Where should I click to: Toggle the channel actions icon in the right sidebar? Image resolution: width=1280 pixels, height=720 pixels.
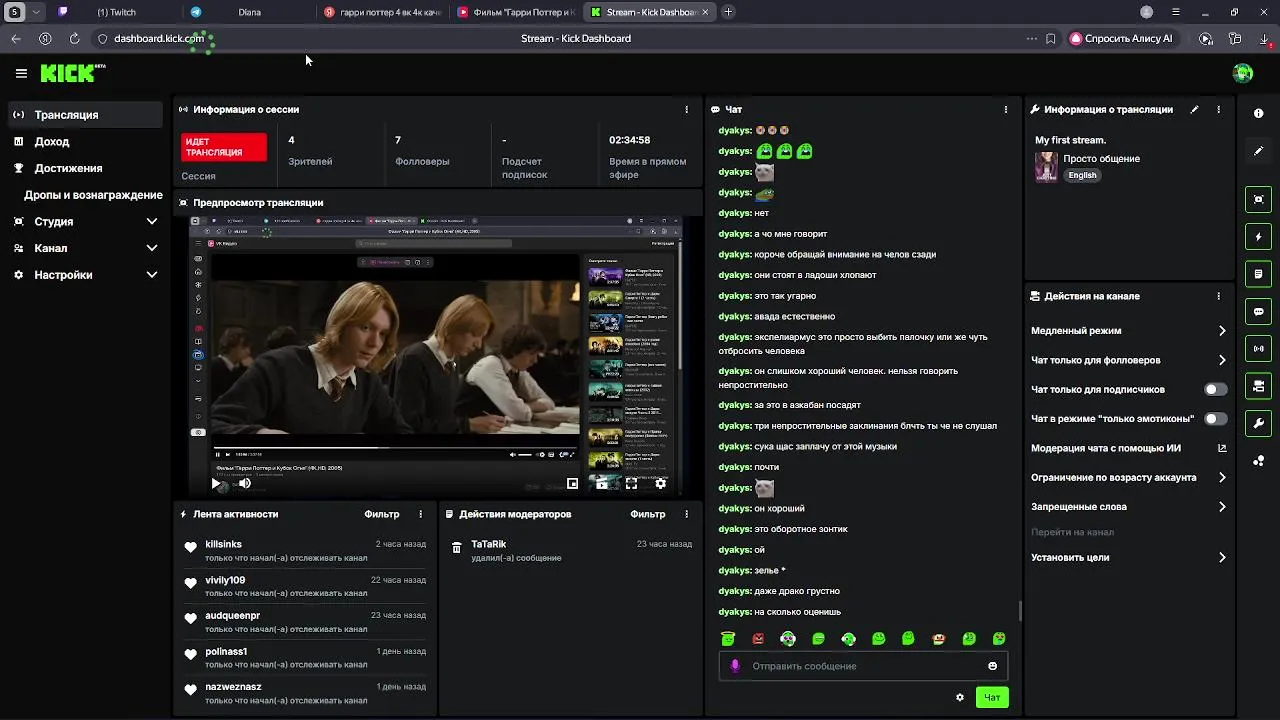(x=1258, y=386)
